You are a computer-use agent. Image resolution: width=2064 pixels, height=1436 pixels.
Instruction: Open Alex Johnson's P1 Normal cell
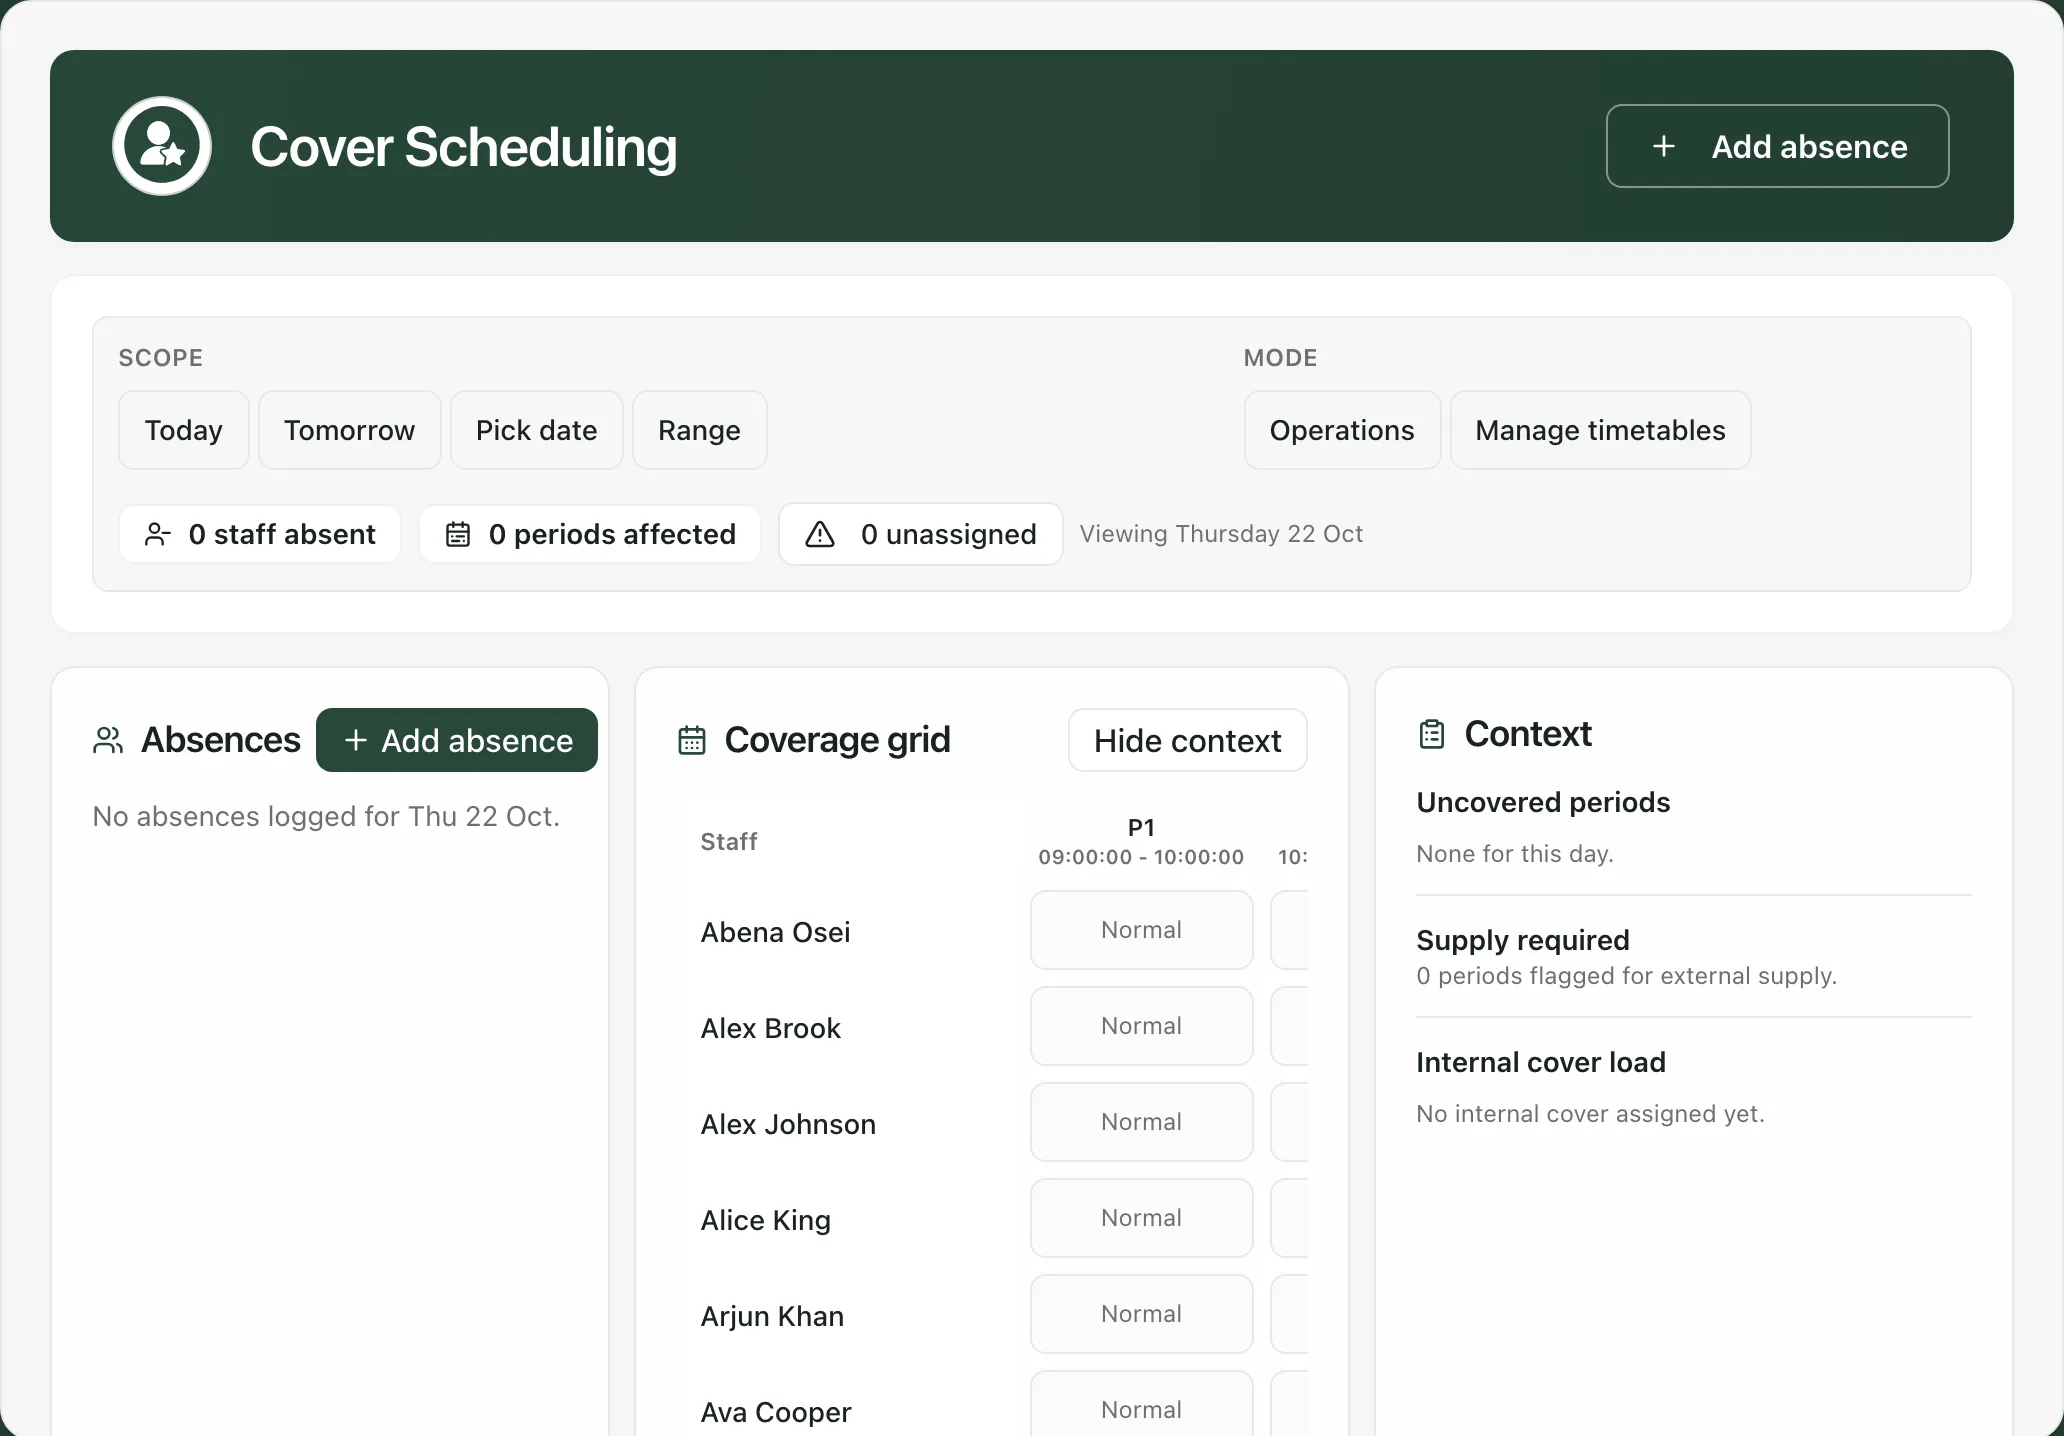pyautogui.click(x=1141, y=1122)
